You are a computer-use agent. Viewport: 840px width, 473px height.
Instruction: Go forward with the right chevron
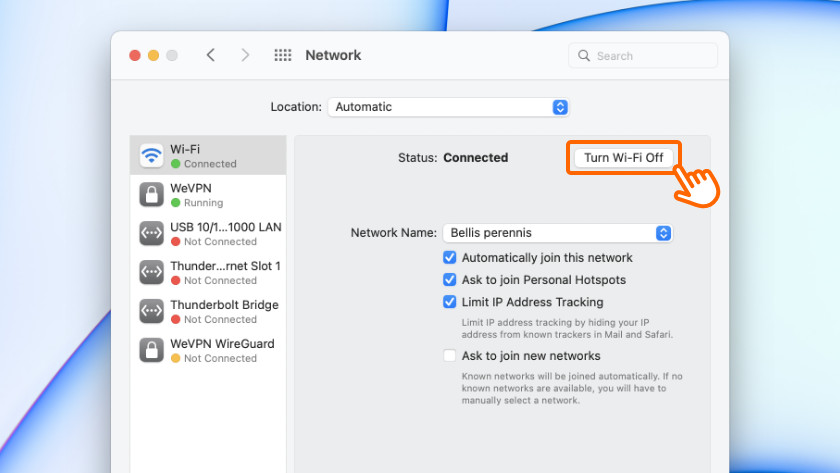point(245,56)
